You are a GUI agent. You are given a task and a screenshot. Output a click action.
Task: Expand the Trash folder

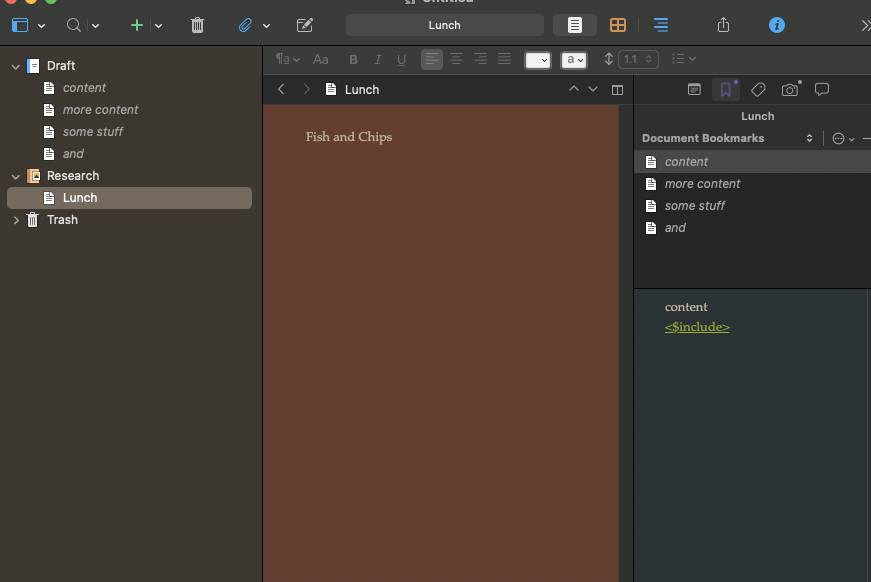[16, 220]
